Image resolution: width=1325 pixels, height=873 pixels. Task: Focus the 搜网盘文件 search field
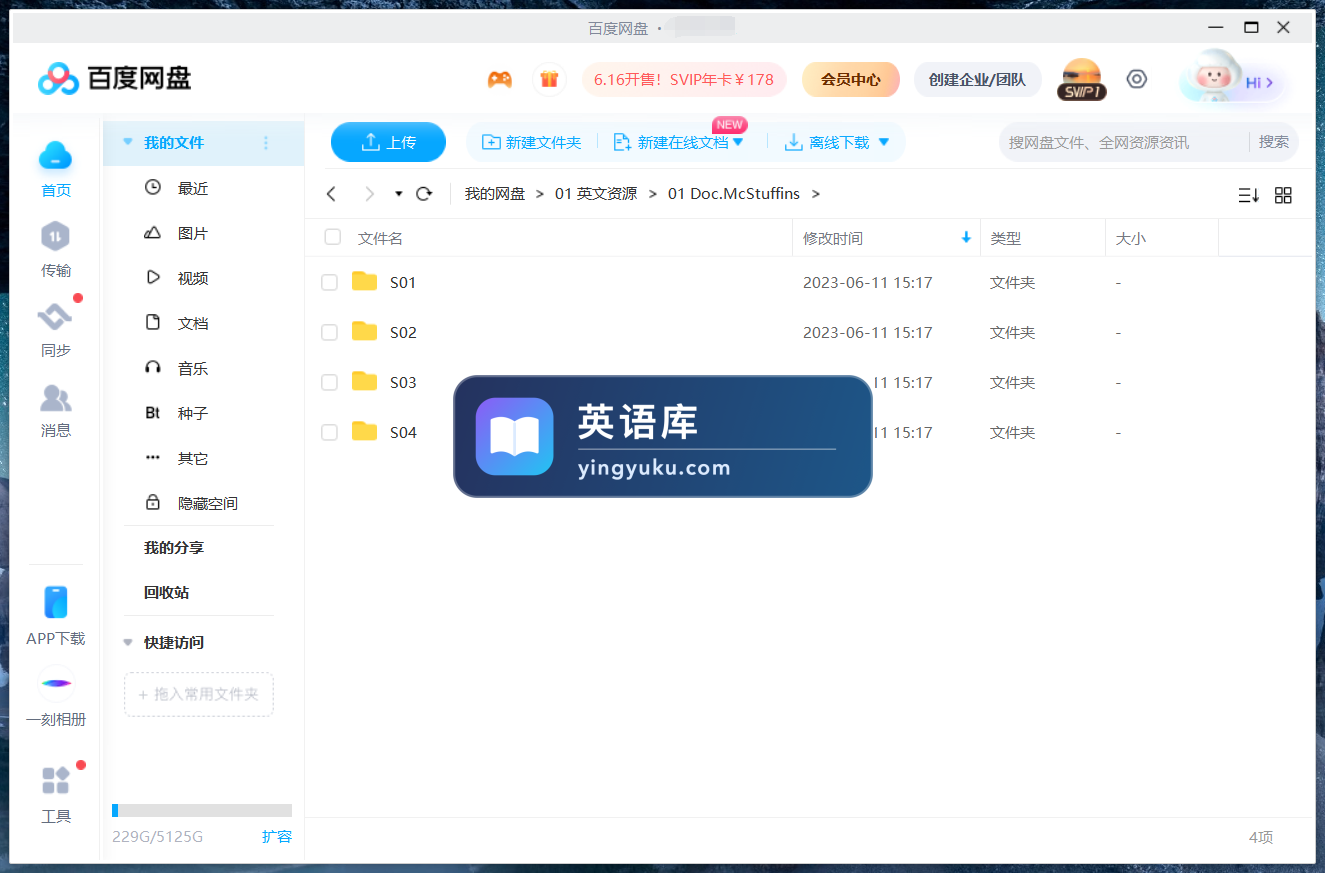pyautogui.click(x=1122, y=142)
